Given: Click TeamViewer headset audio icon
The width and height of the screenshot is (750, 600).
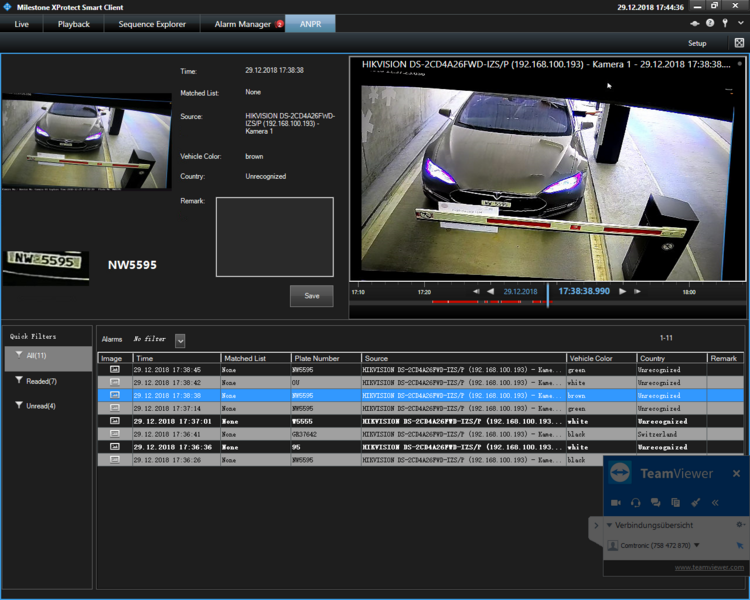Looking at the screenshot, I should tap(636, 502).
